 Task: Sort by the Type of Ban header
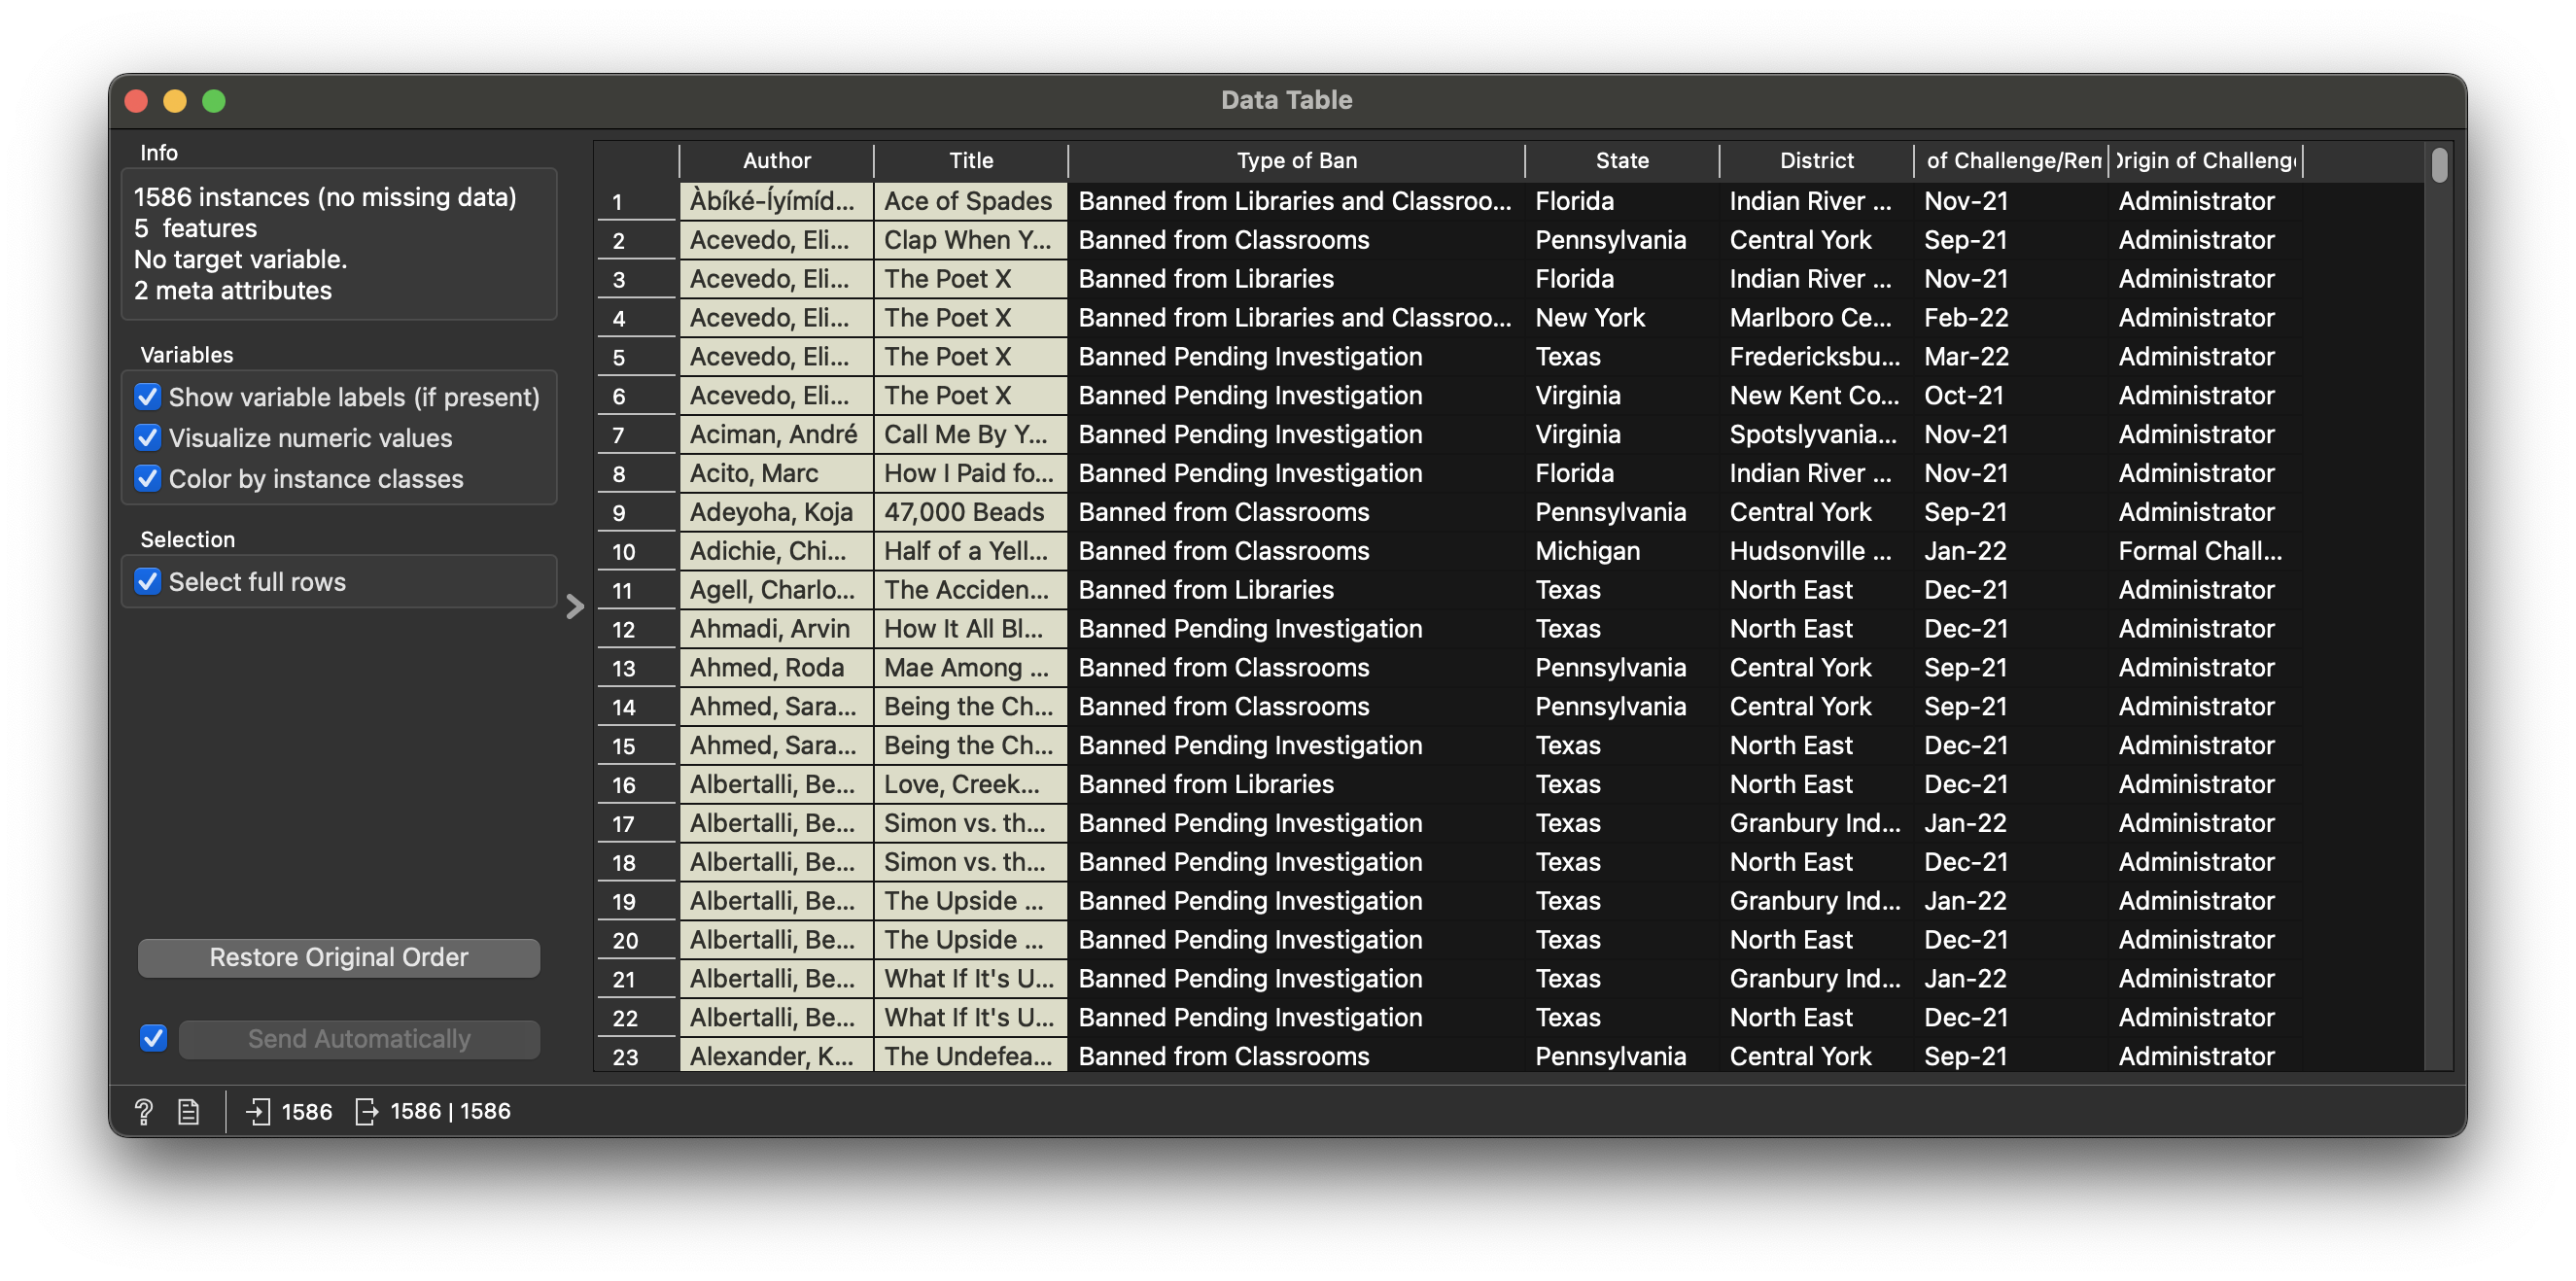point(1296,160)
